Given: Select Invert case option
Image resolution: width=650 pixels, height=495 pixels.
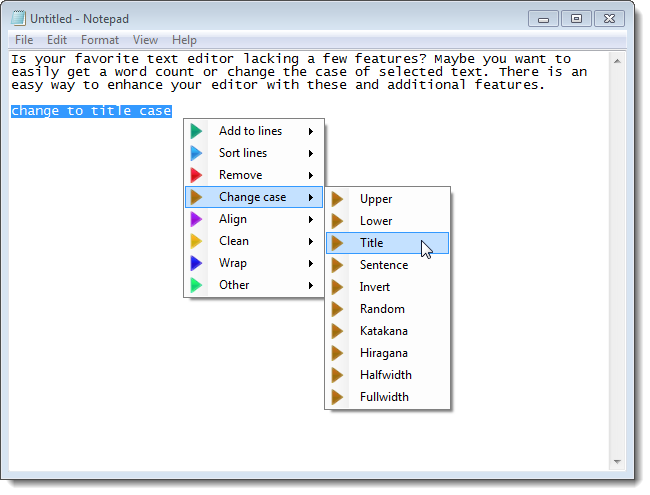Looking at the screenshot, I should [387, 287].
